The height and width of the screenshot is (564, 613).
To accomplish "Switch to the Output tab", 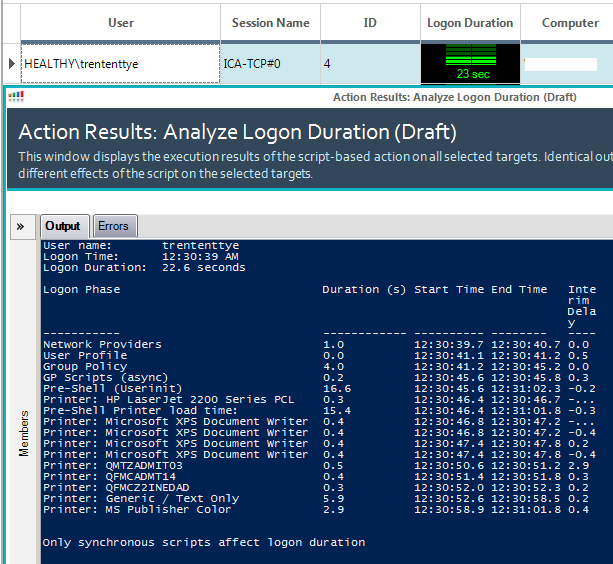I will (65, 226).
